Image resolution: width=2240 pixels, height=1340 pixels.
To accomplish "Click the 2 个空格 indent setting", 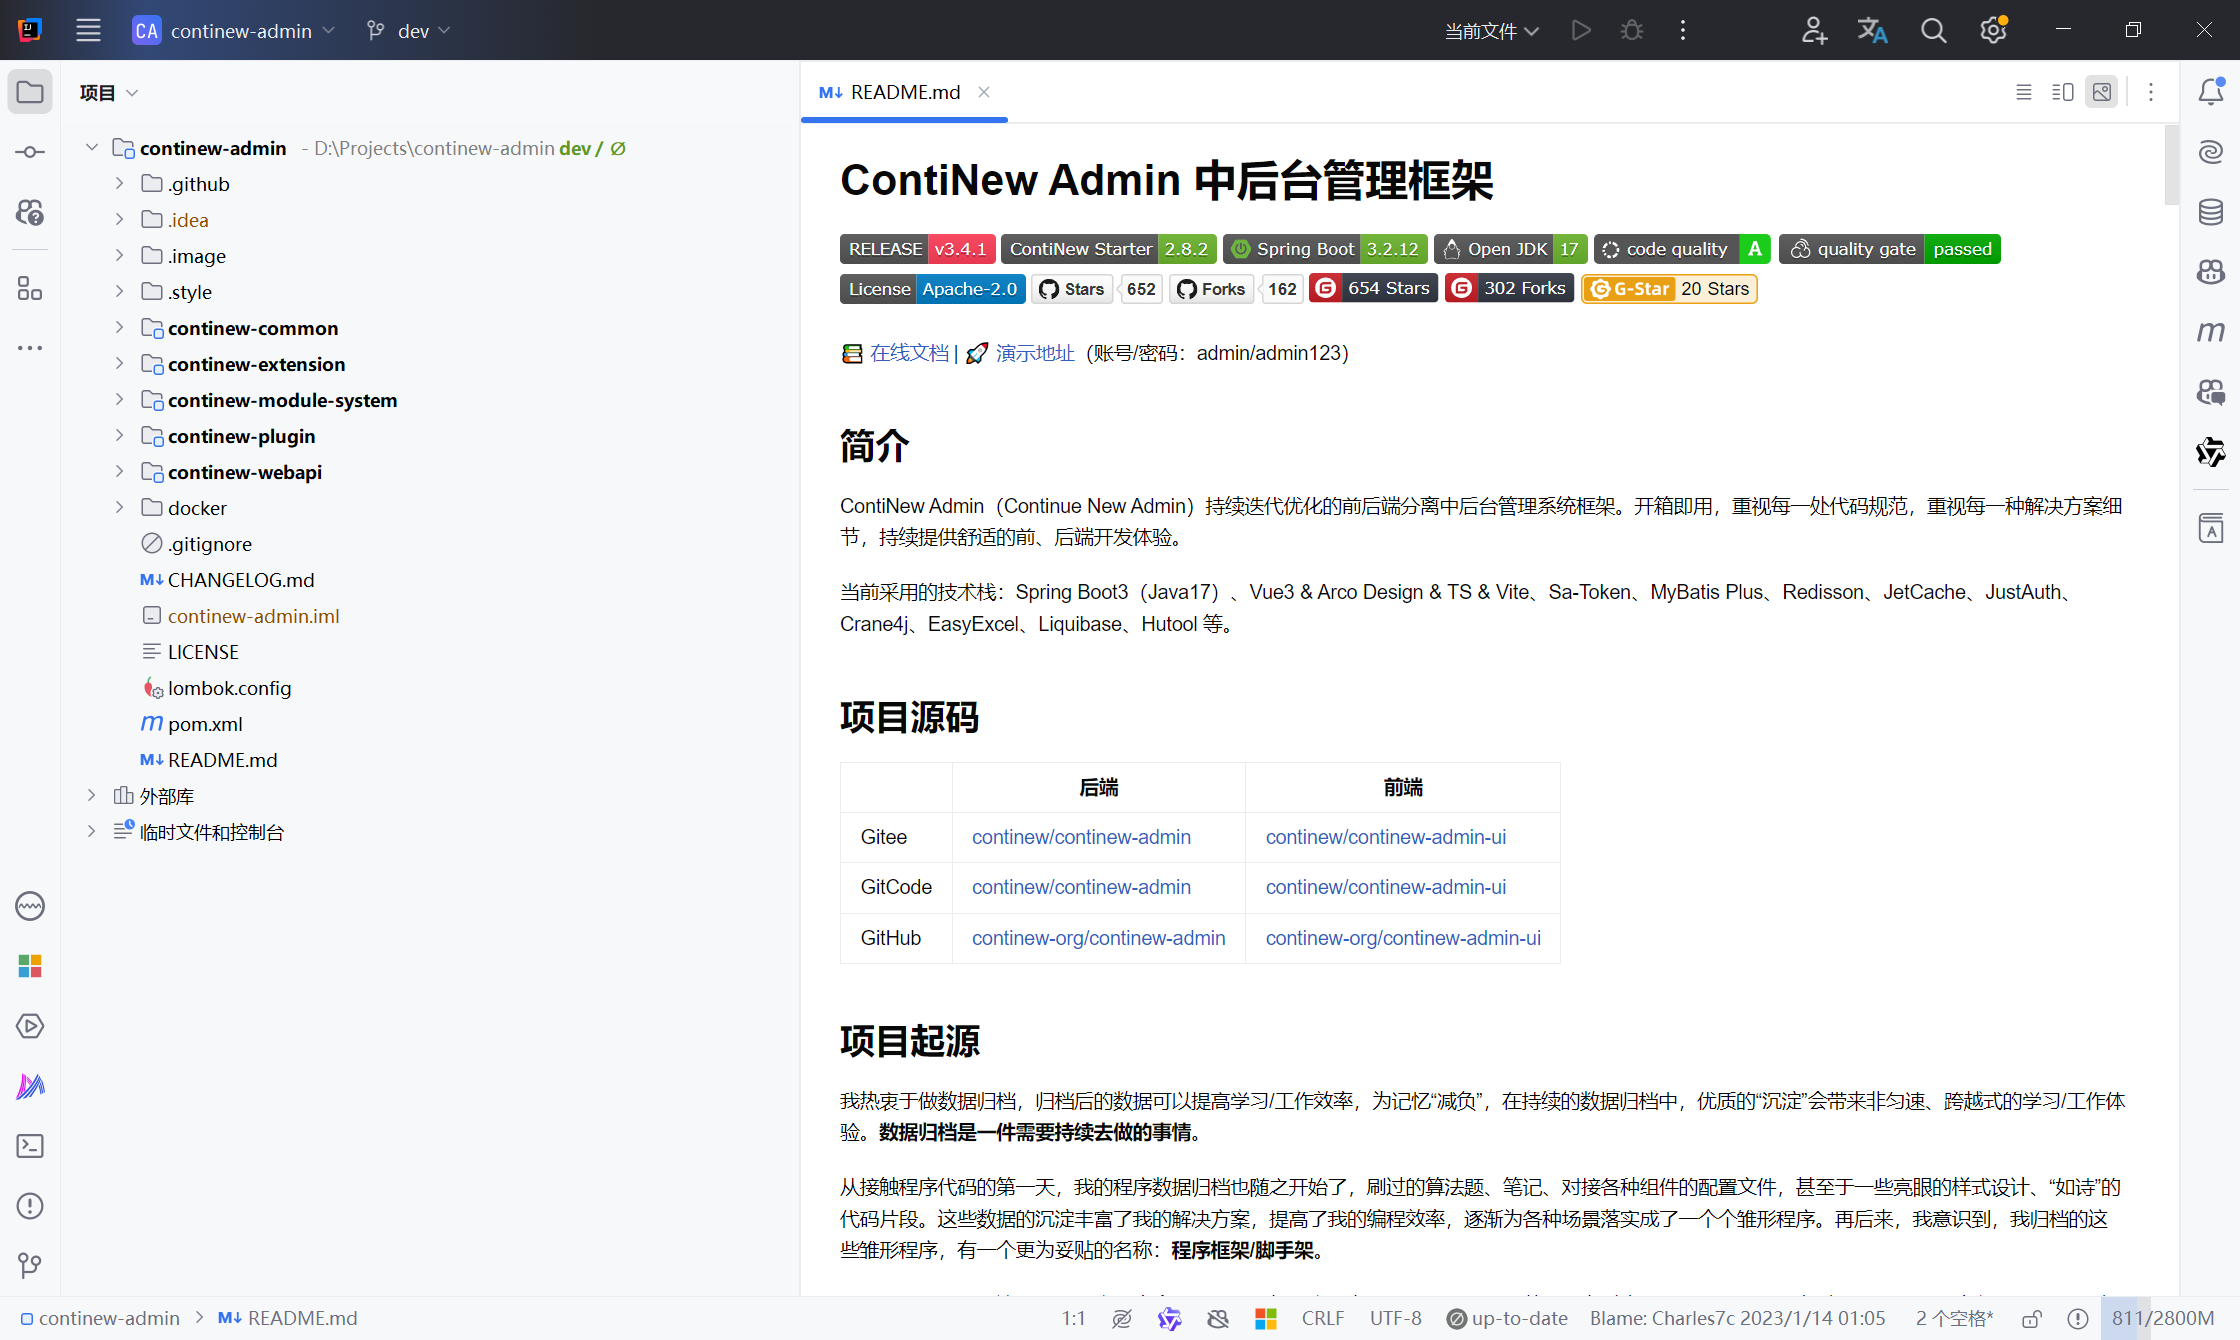I will (x=1954, y=1319).
